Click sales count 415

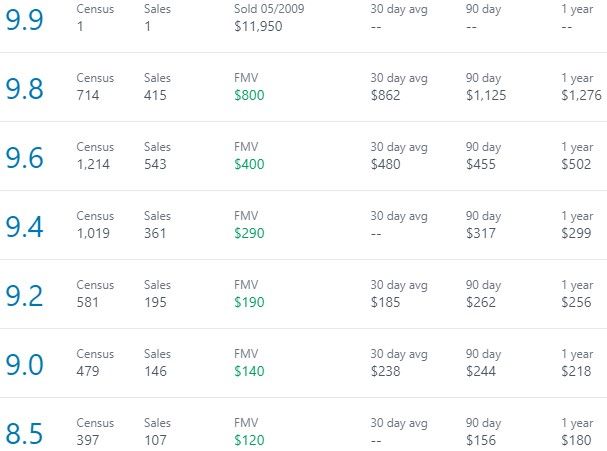(155, 95)
